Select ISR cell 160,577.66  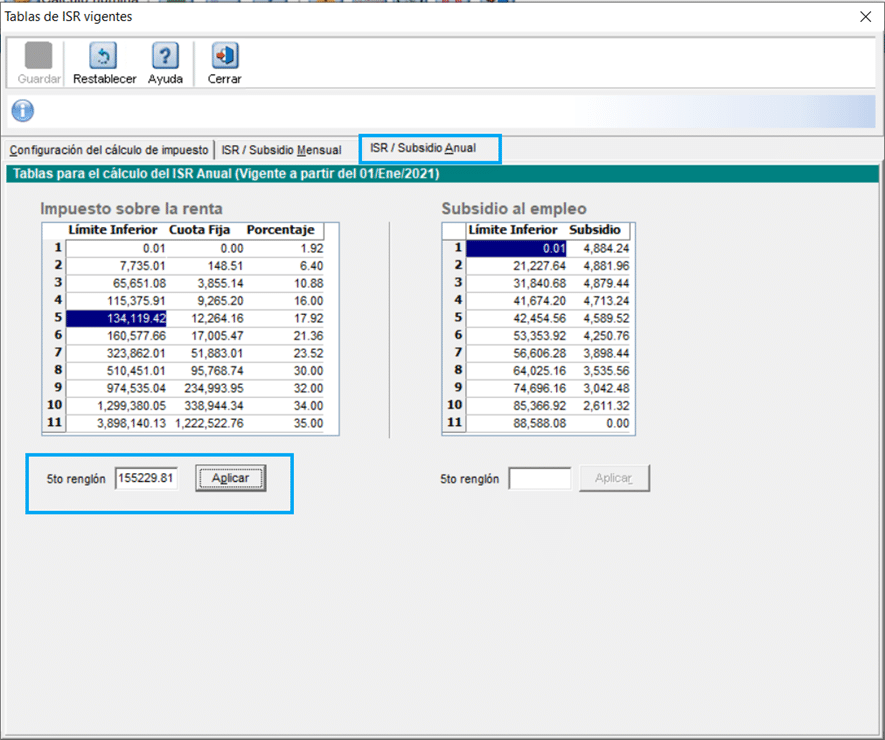coord(116,336)
